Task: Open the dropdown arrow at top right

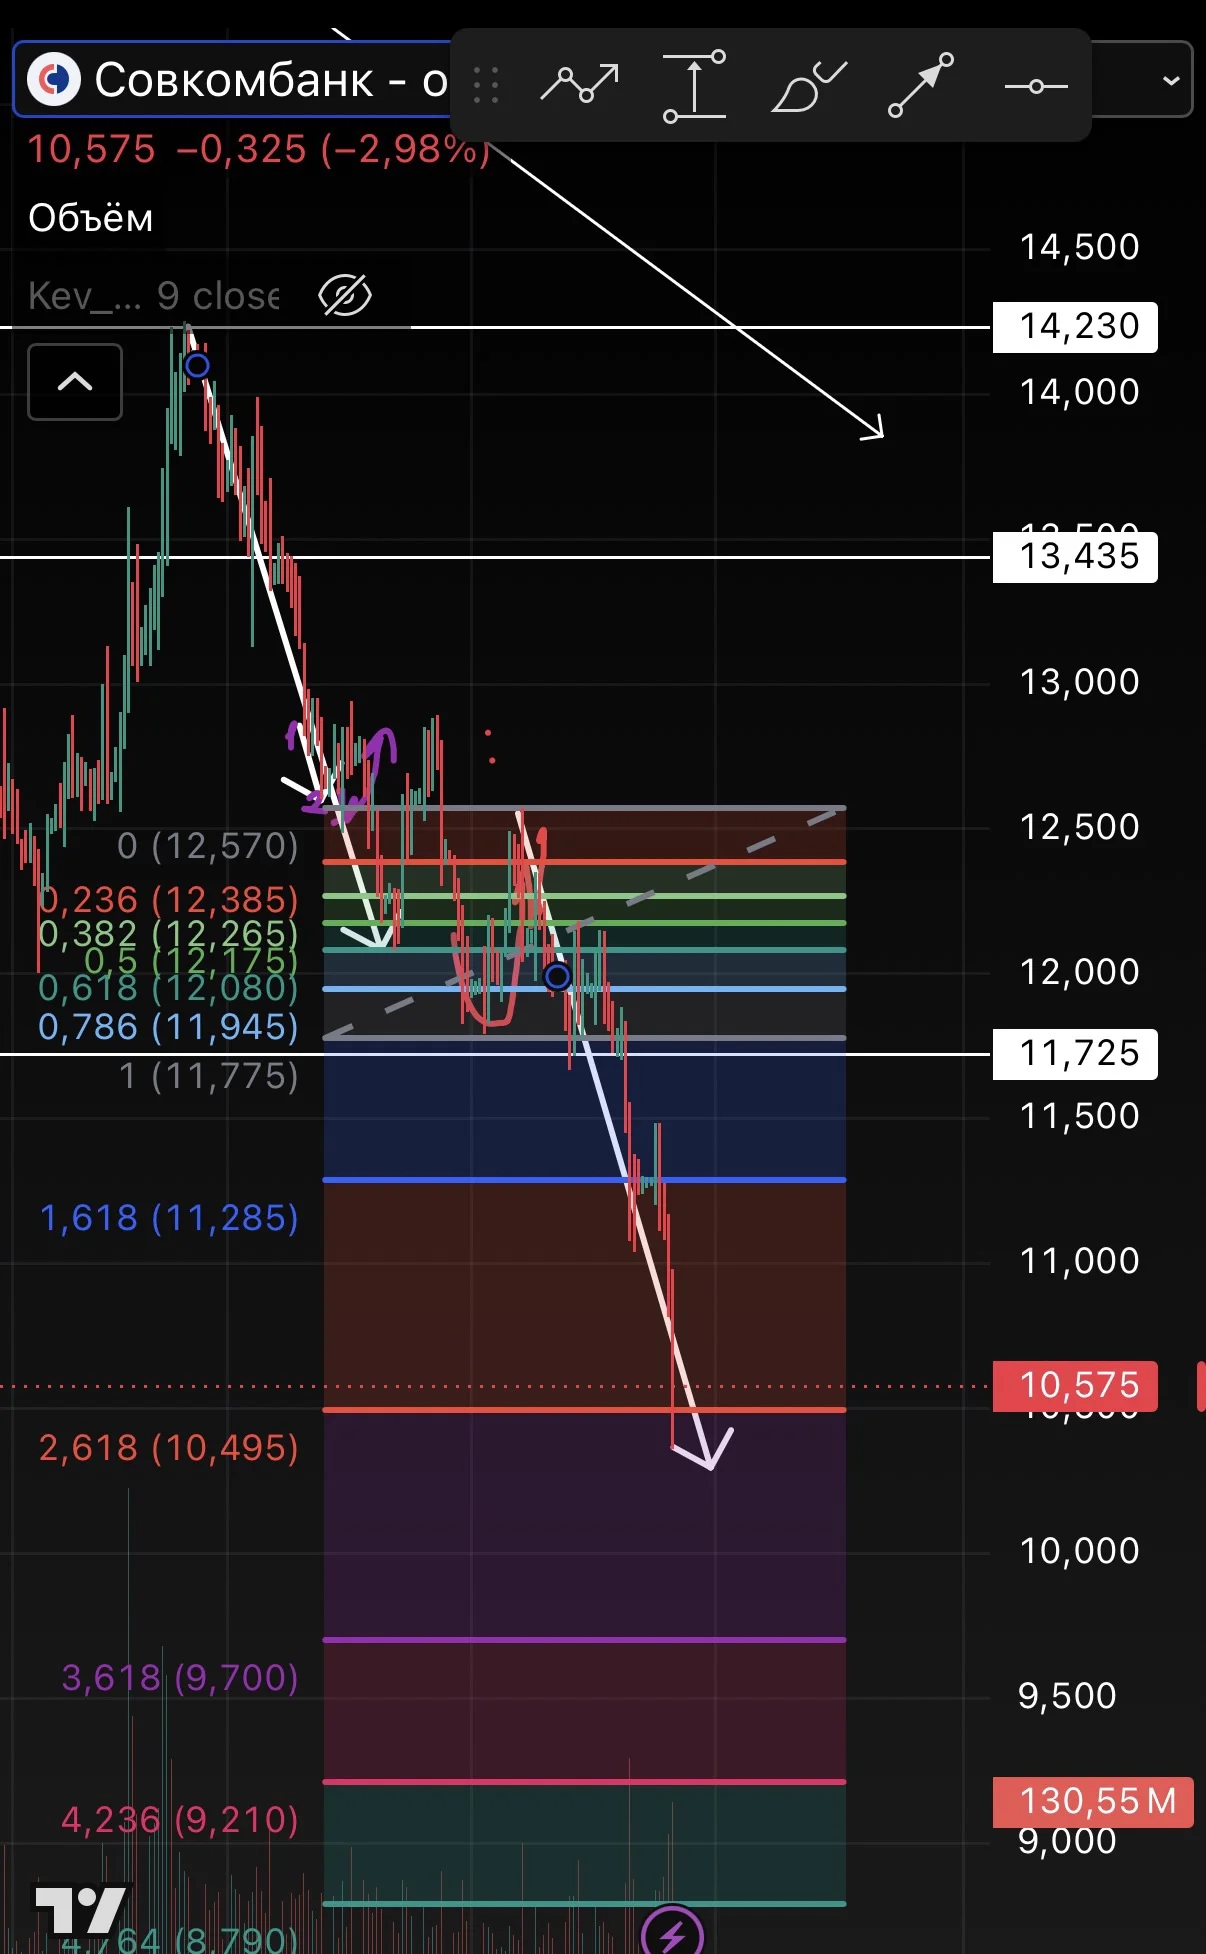Action: click(1171, 80)
